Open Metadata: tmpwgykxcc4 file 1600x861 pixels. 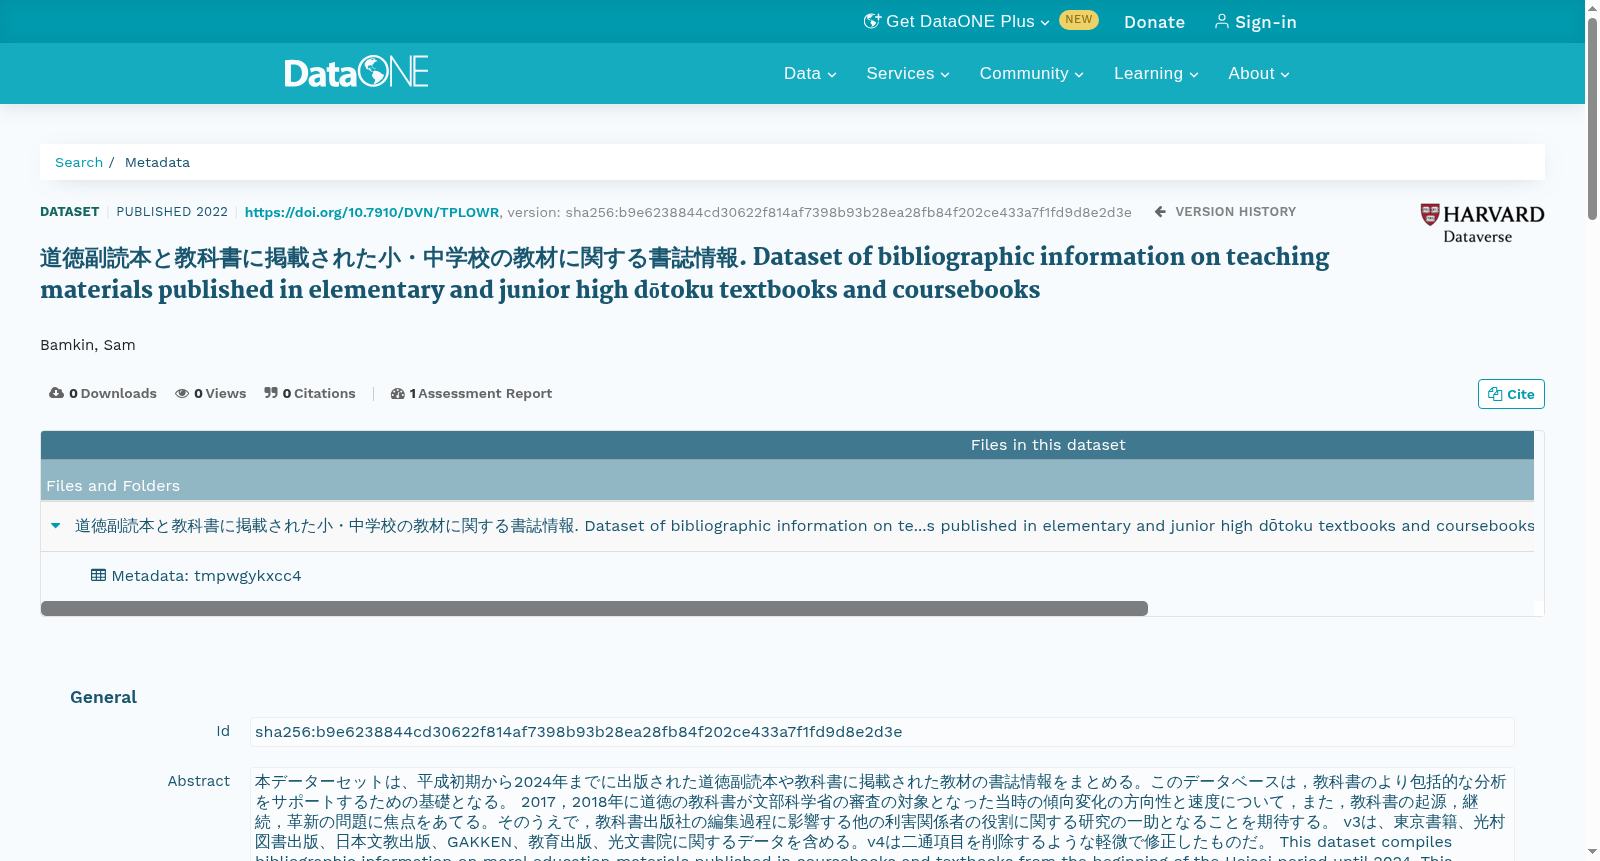[196, 576]
